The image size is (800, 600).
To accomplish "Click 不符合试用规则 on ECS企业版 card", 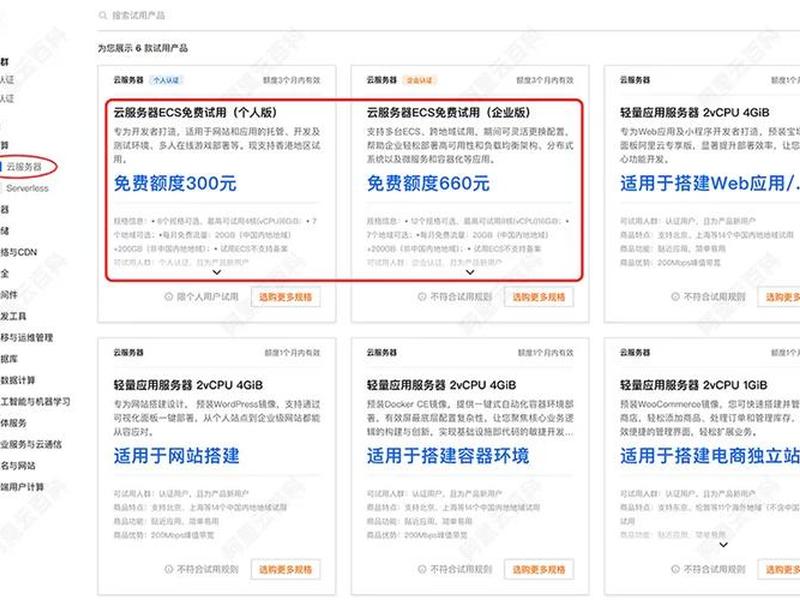I will (x=461, y=296).
